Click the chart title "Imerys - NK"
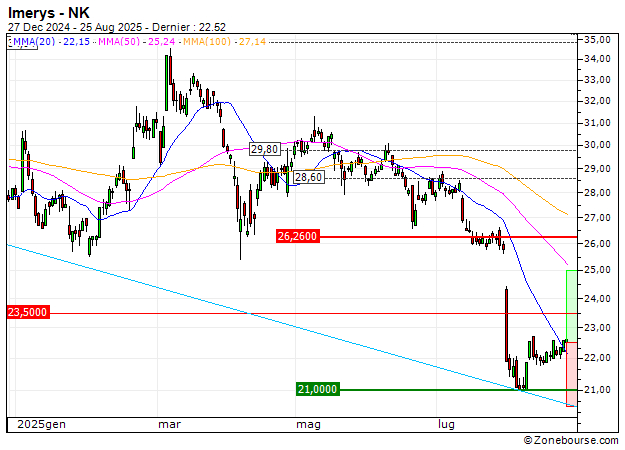The height and width of the screenshot is (450, 625). pyautogui.click(x=49, y=13)
